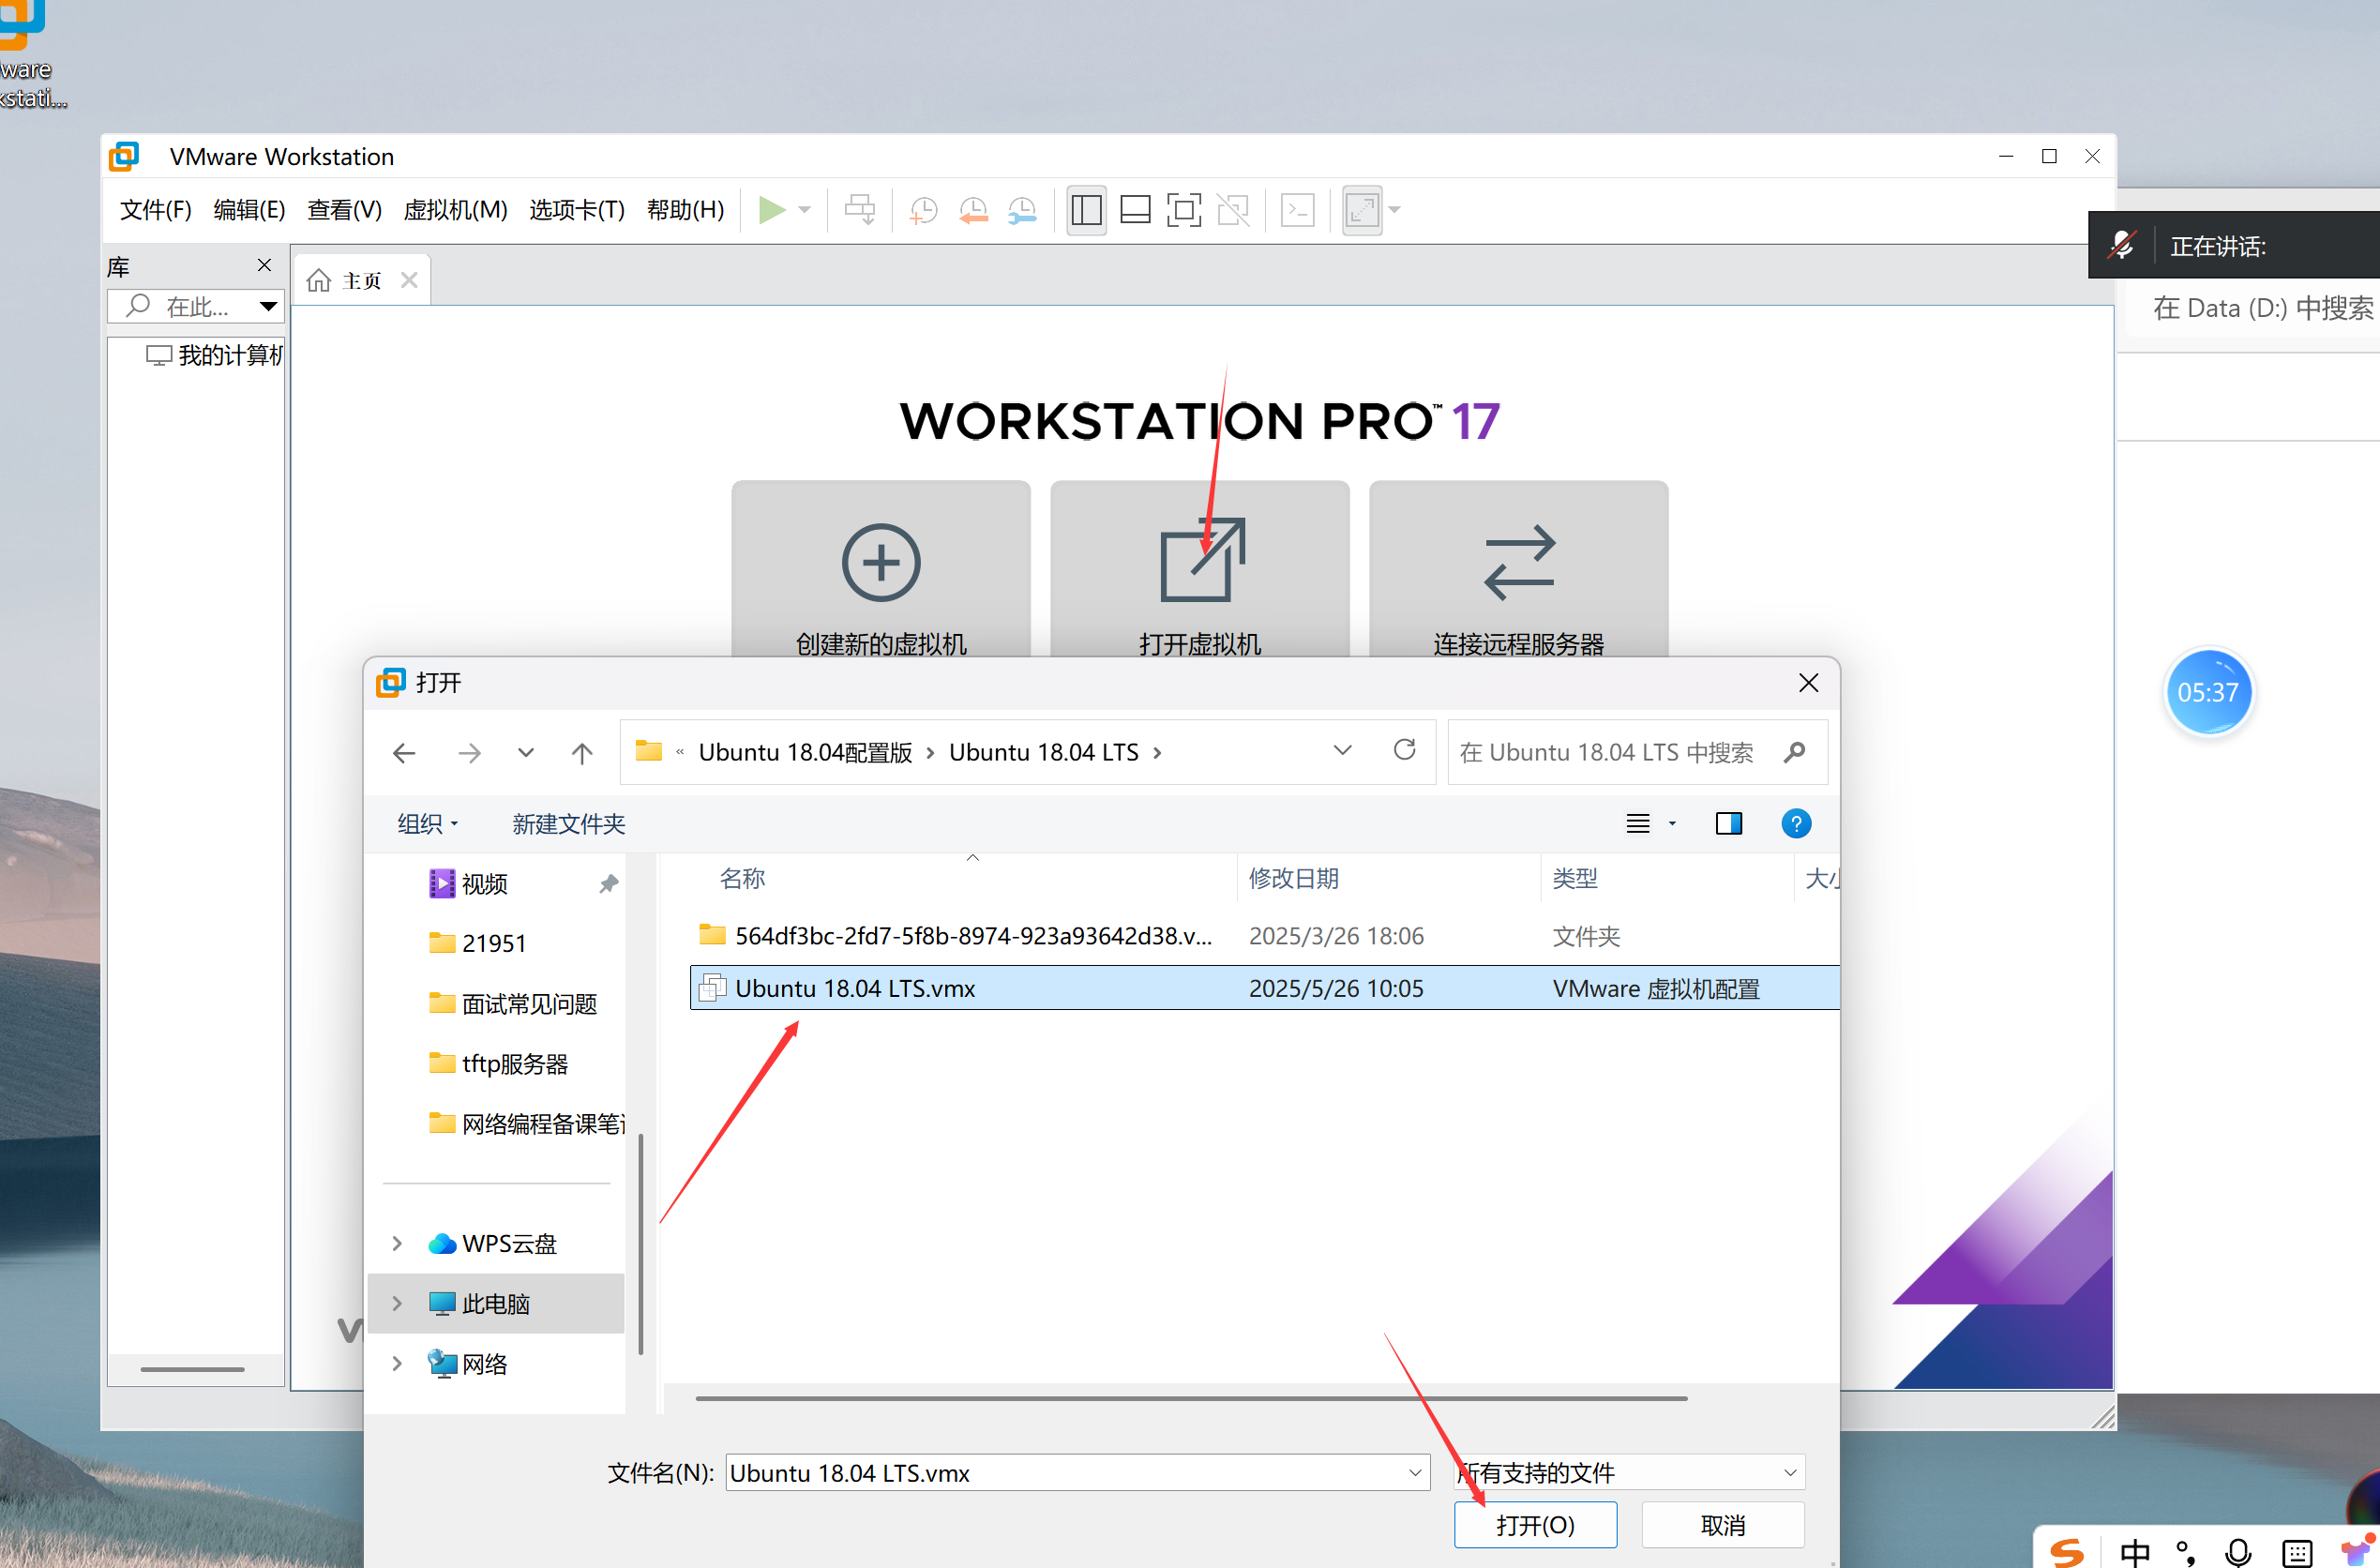Select the Ubuntu 18.04 LTS.vmx file
Screen dimensions: 2380x1568
[x=854, y=988]
